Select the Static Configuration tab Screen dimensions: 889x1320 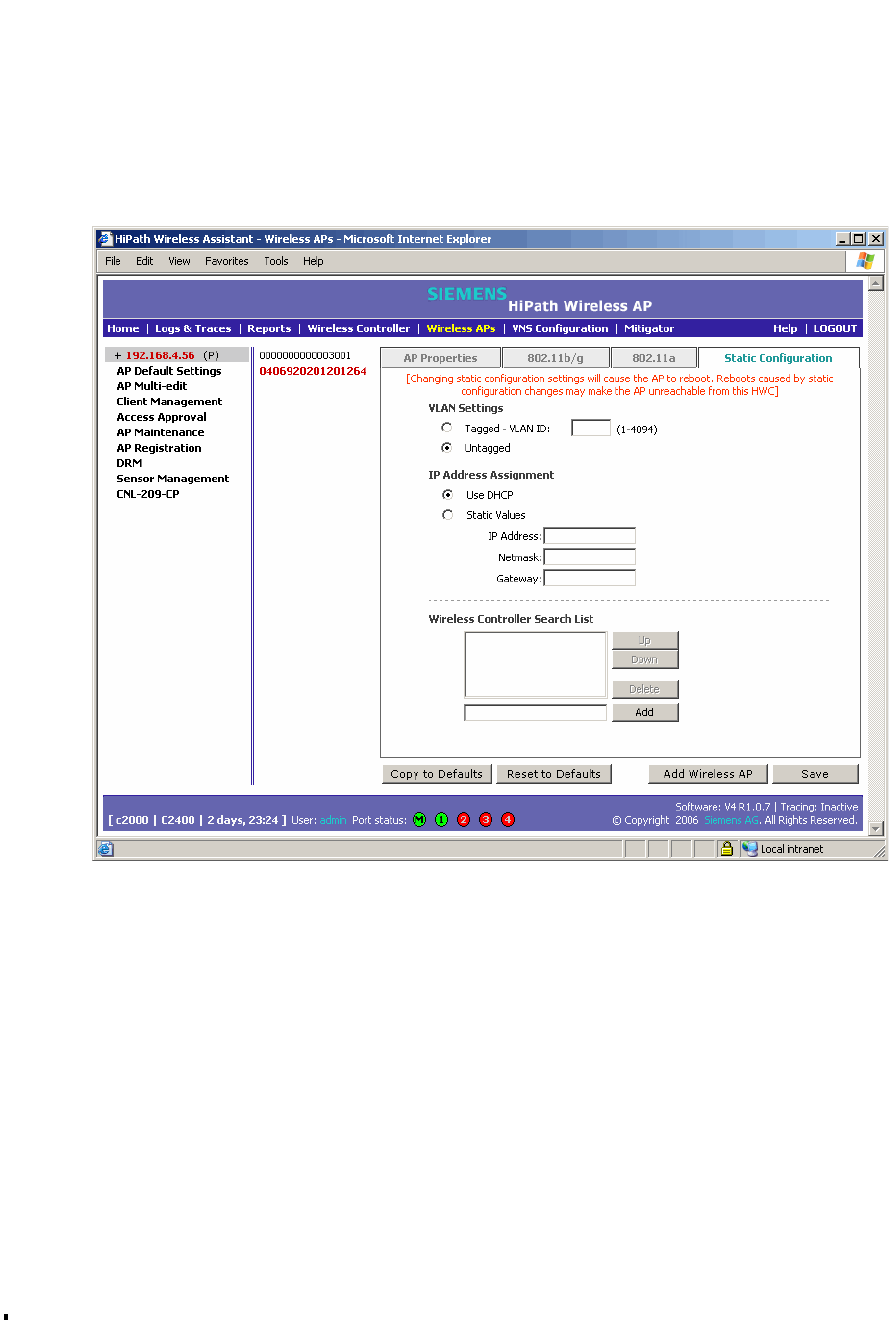coord(778,358)
